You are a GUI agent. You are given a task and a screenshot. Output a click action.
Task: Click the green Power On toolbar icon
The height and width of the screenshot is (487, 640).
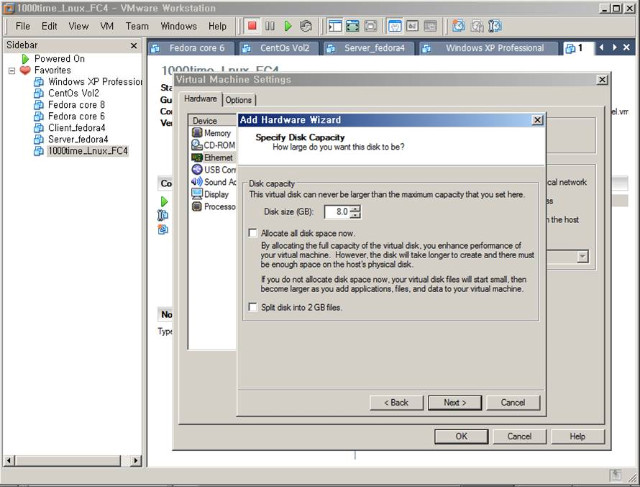coord(288,26)
